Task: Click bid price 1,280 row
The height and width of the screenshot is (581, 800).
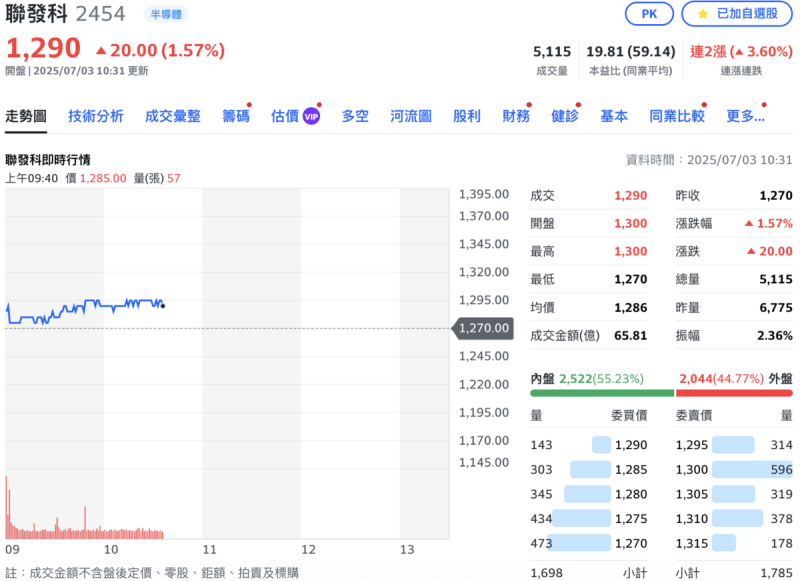Action: 589,494
